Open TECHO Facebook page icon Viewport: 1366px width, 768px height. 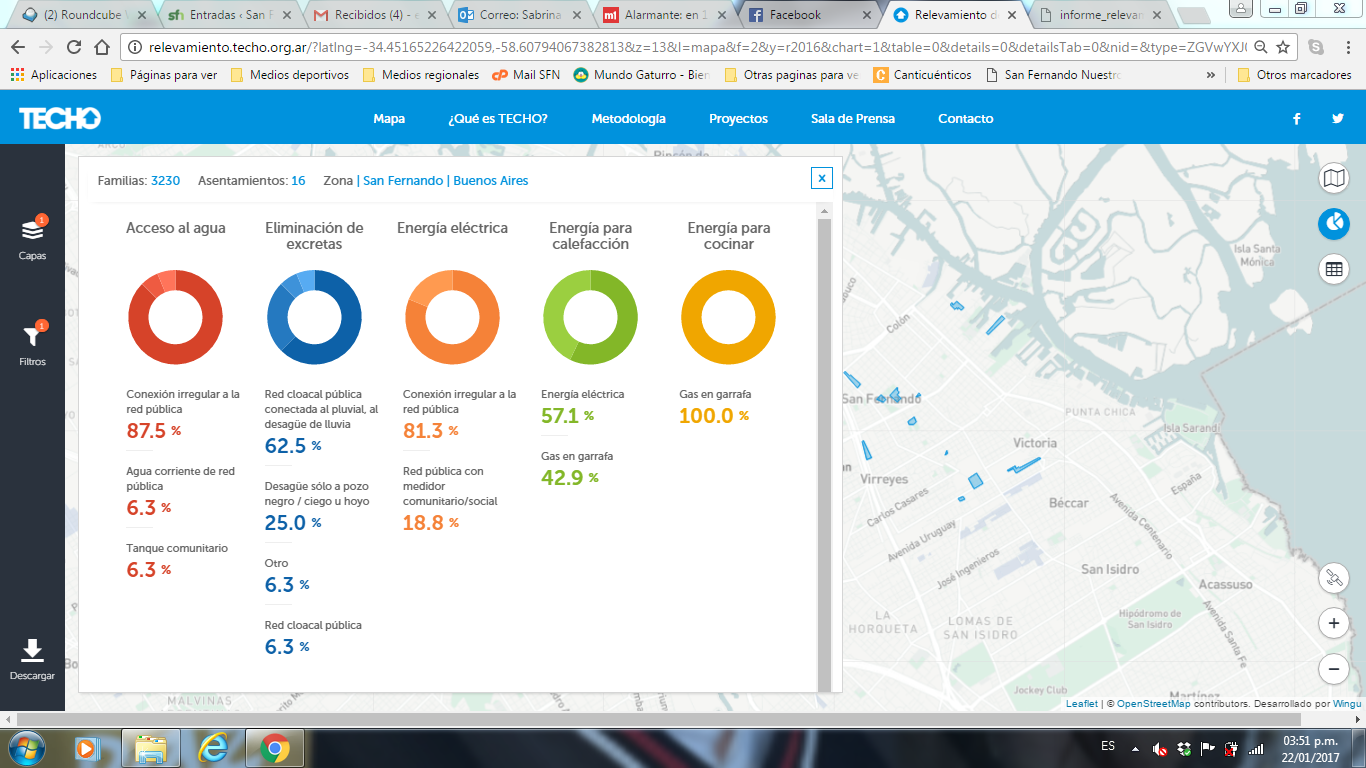[1297, 118]
